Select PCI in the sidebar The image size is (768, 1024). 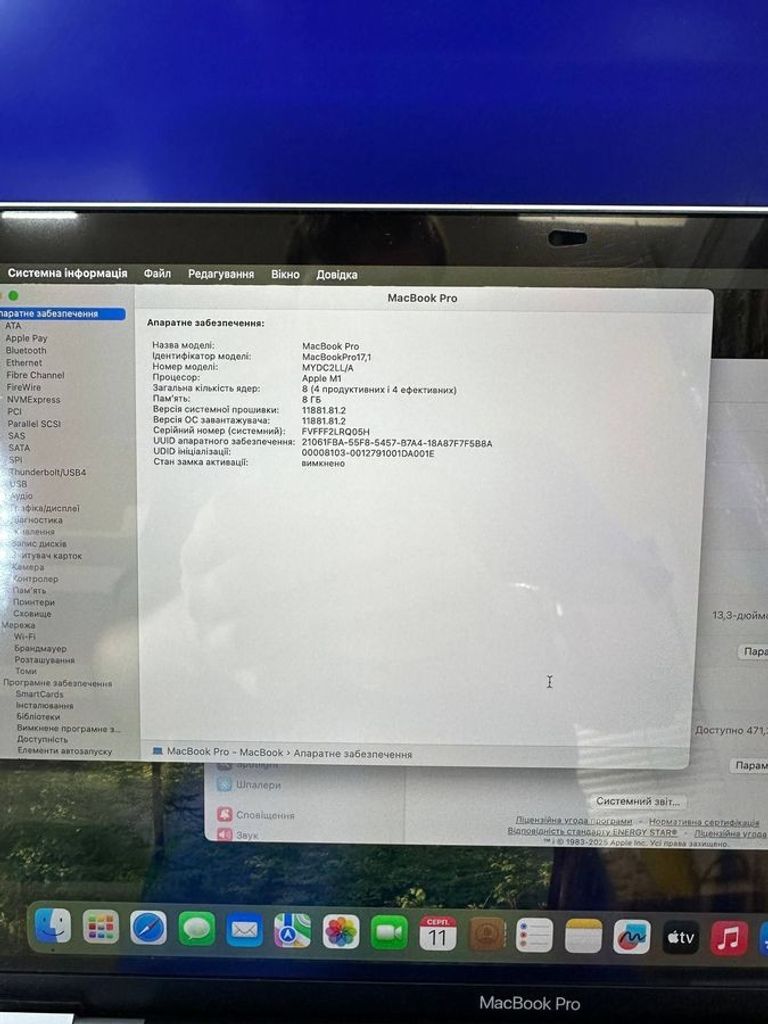click(x=14, y=411)
